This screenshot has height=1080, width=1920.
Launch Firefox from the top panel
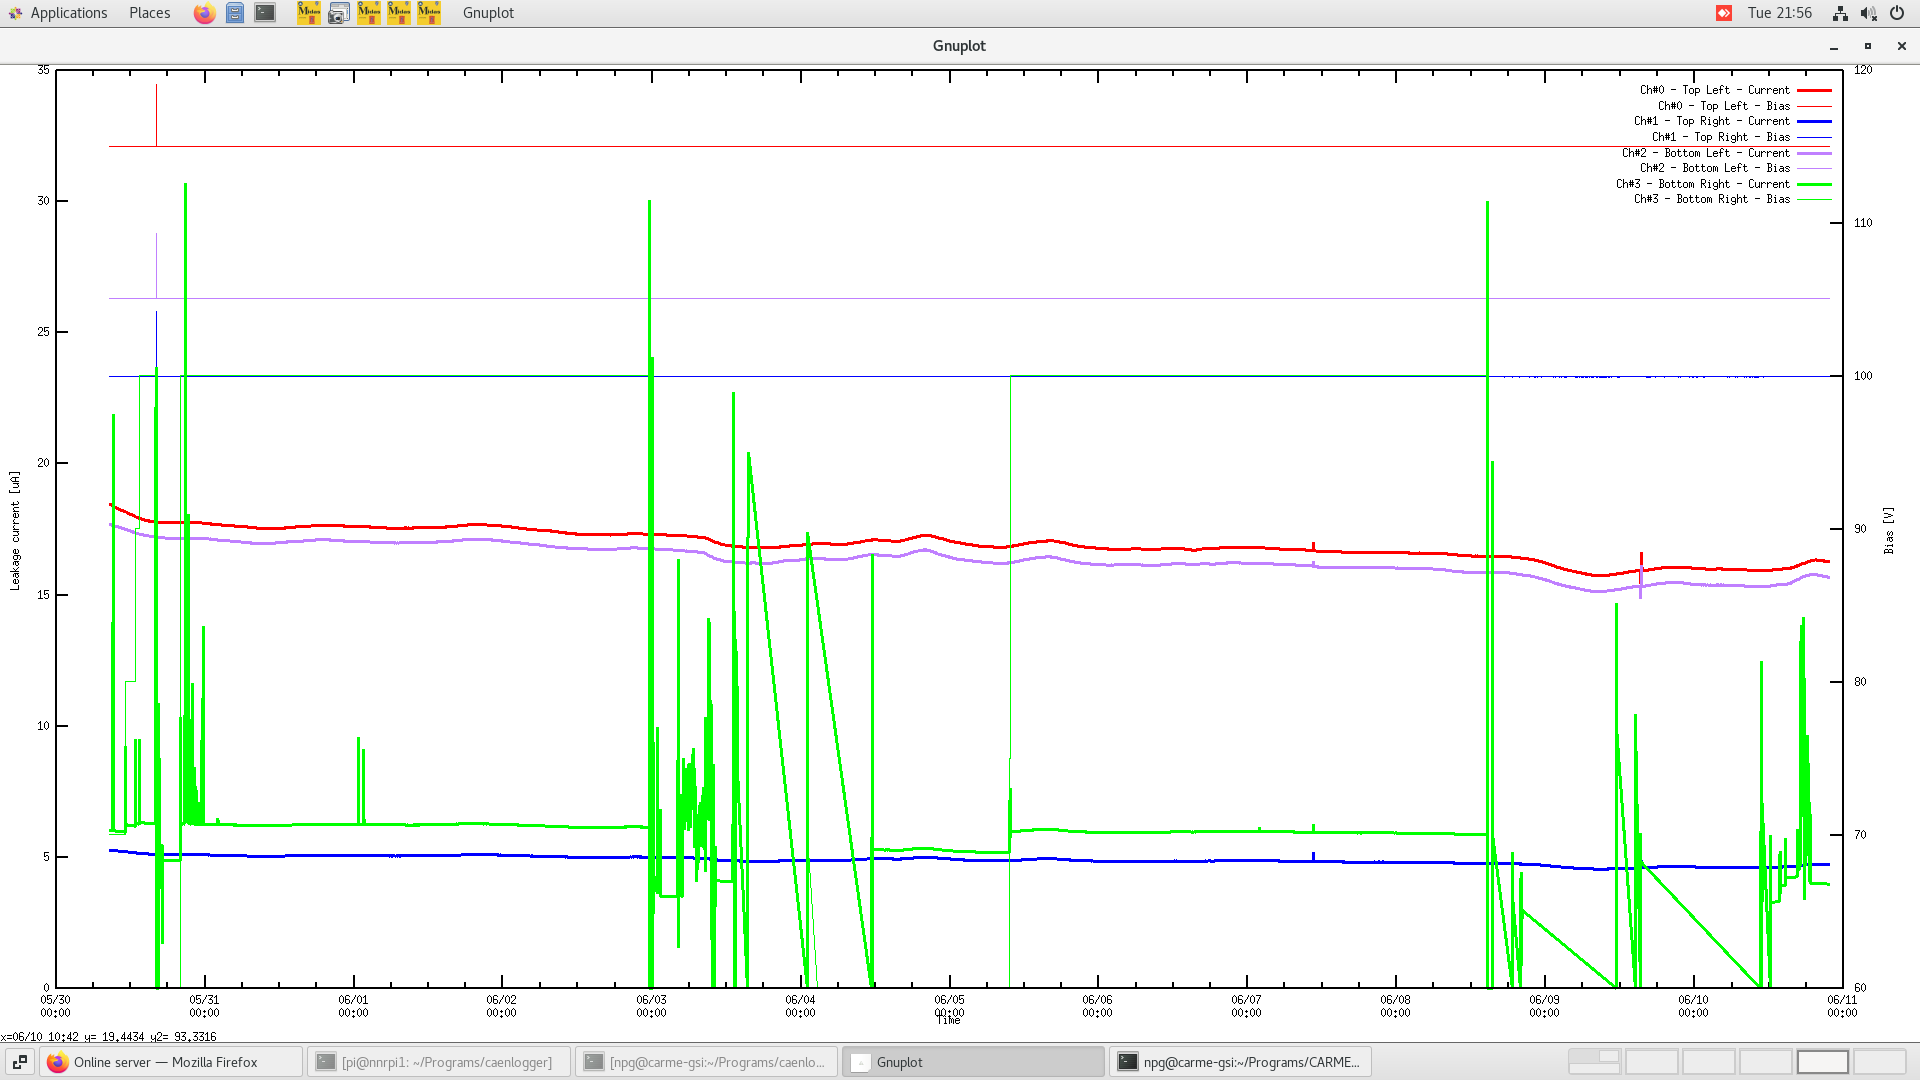coord(204,13)
